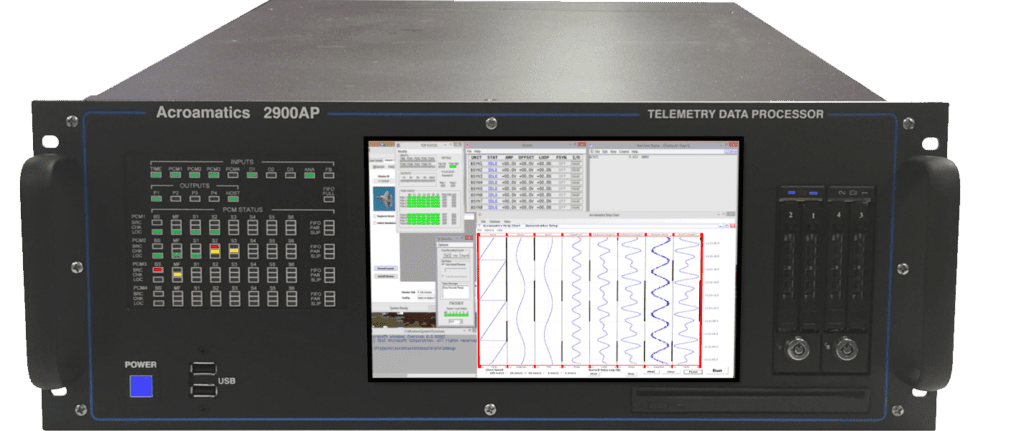Click the BSYN4 FSYN OFF field
The width and height of the screenshot is (1024, 431).
pyautogui.click(x=562, y=182)
